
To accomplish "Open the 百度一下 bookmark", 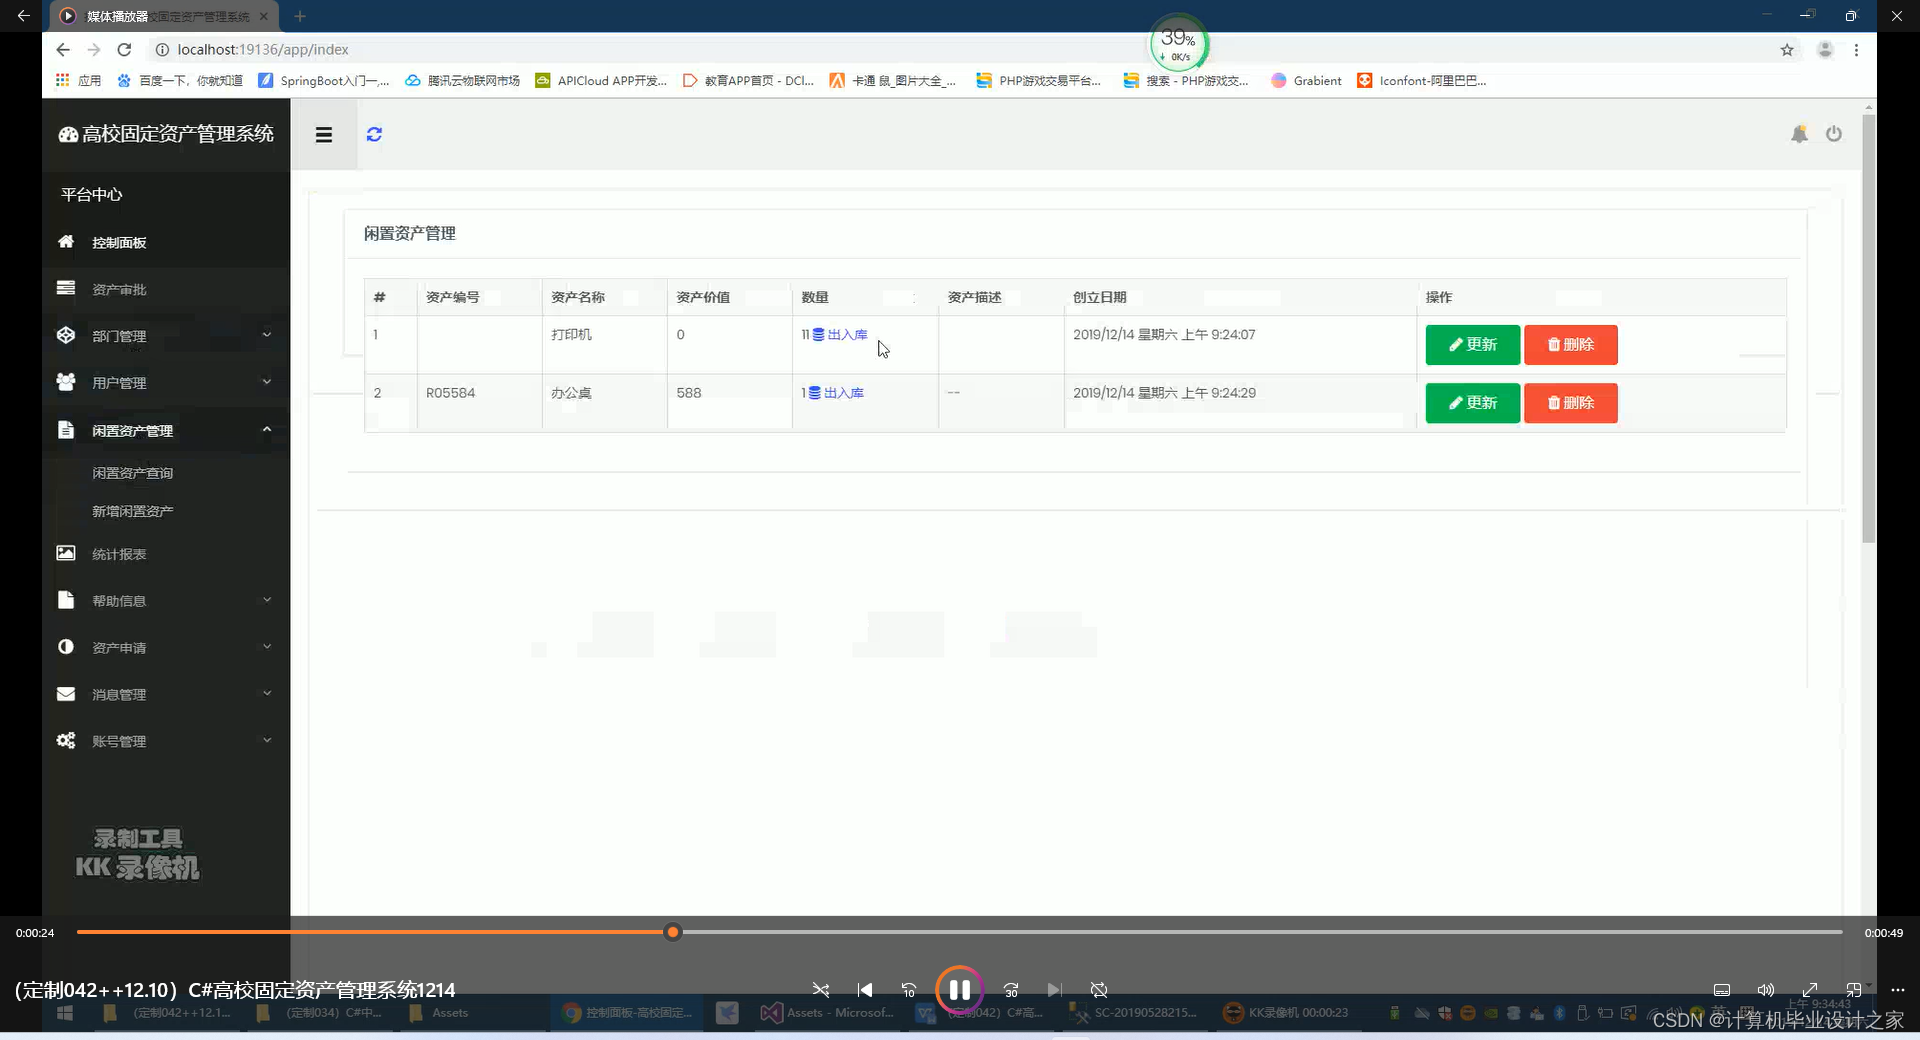I will click(180, 81).
